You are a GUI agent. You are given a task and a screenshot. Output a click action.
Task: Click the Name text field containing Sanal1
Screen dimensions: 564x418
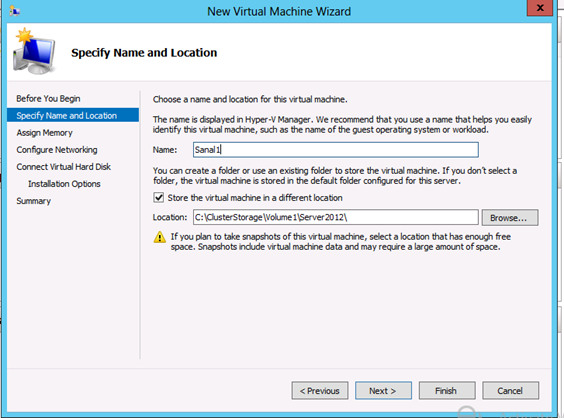click(336, 150)
